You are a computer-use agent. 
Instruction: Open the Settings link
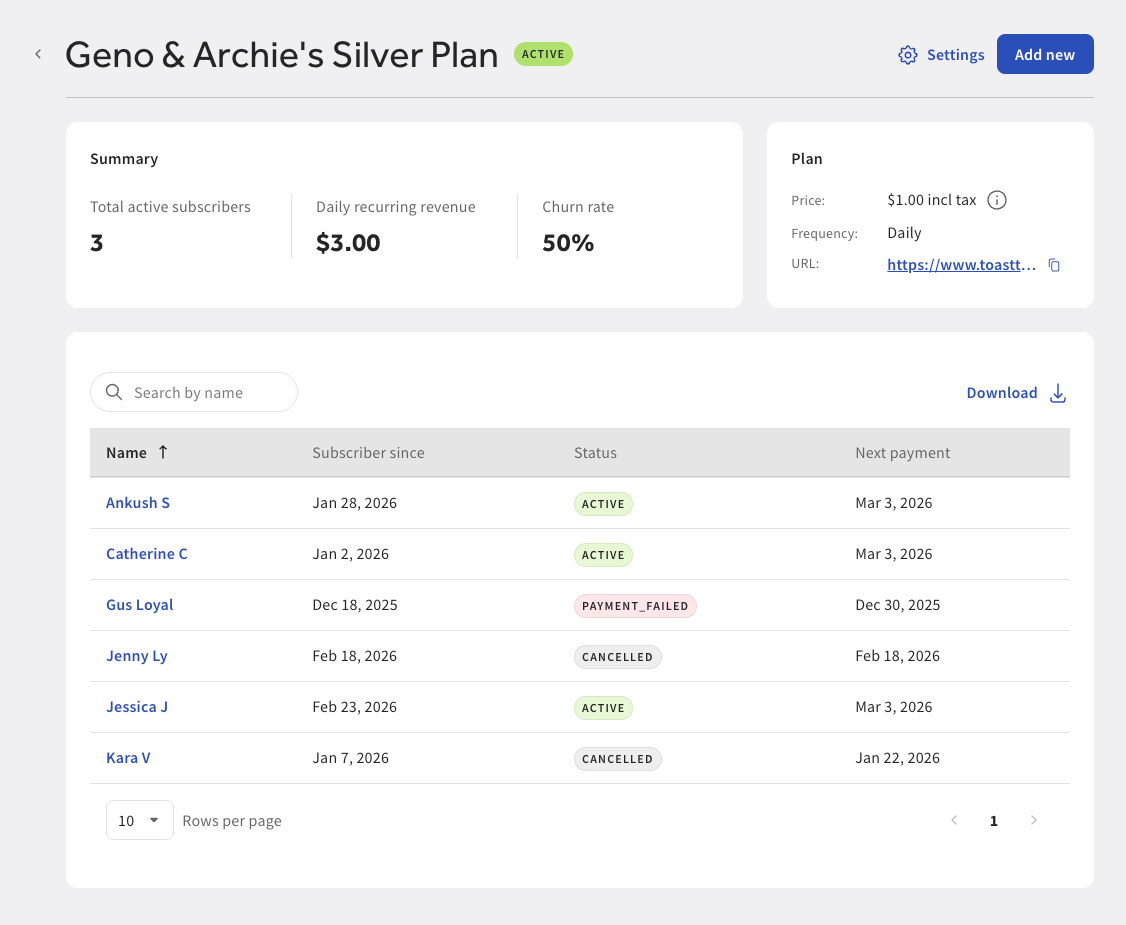pyautogui.click(x=955, y=55)
